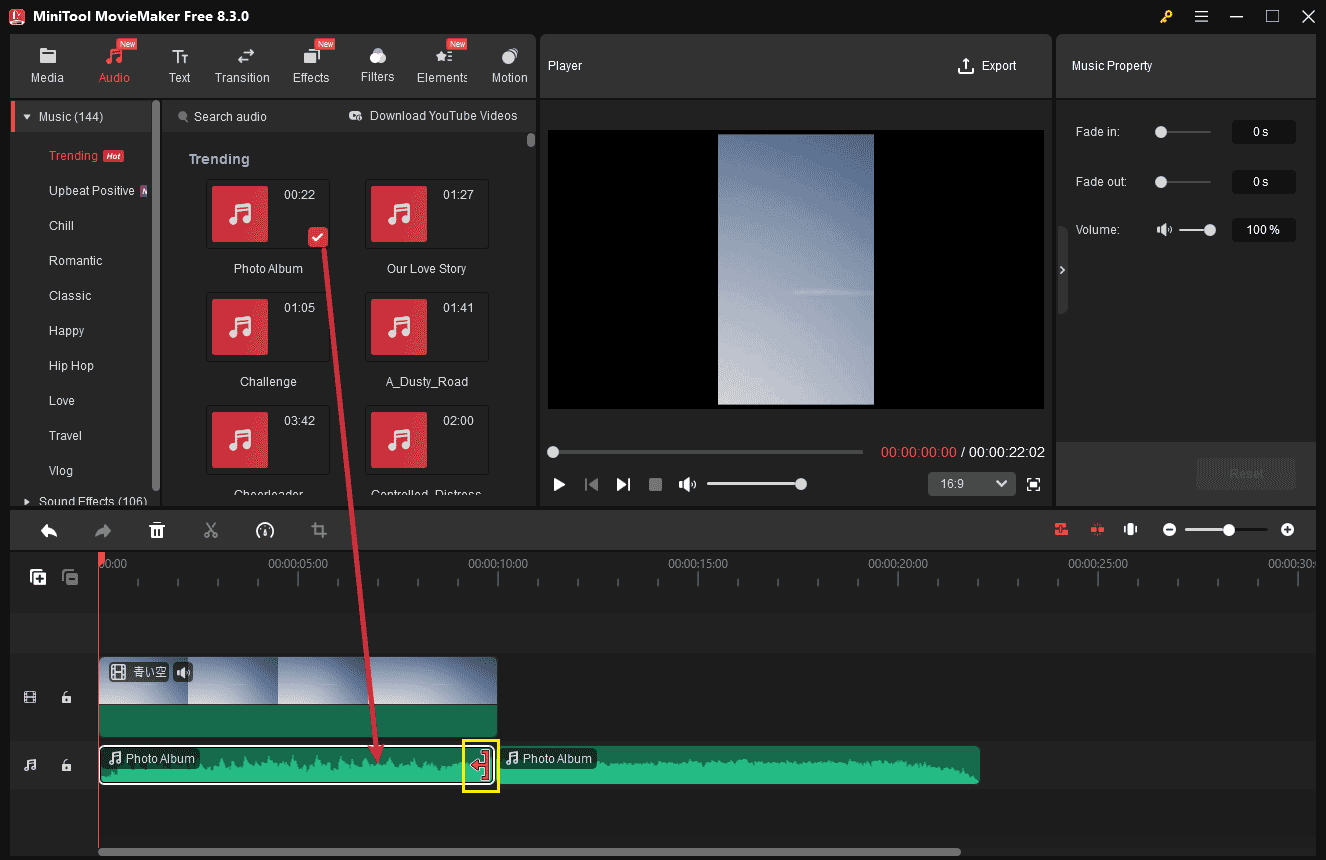This screenshot has width=1326, height=860.
Task: Play the video in the player
Action: (x=559, y=485)
